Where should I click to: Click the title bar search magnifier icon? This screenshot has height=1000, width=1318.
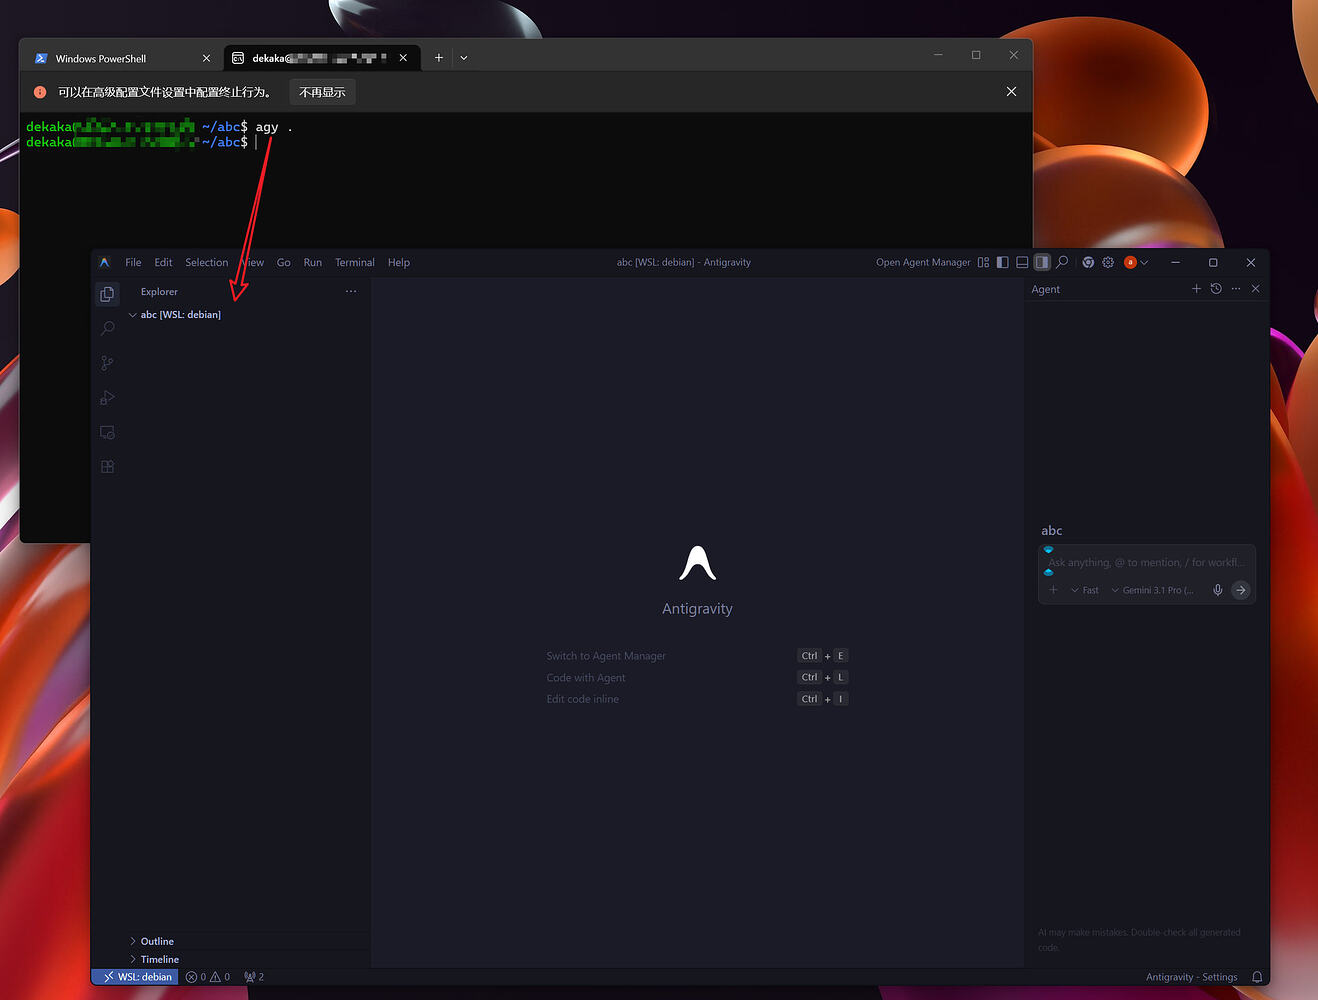(1062, 262)
